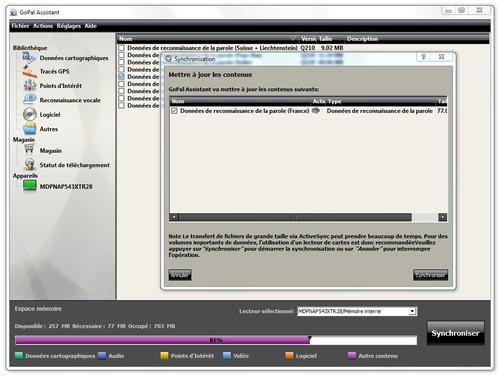
Task: Click the Annuler button in dialog
Action: pyautogui.click(x=180, y=275)
